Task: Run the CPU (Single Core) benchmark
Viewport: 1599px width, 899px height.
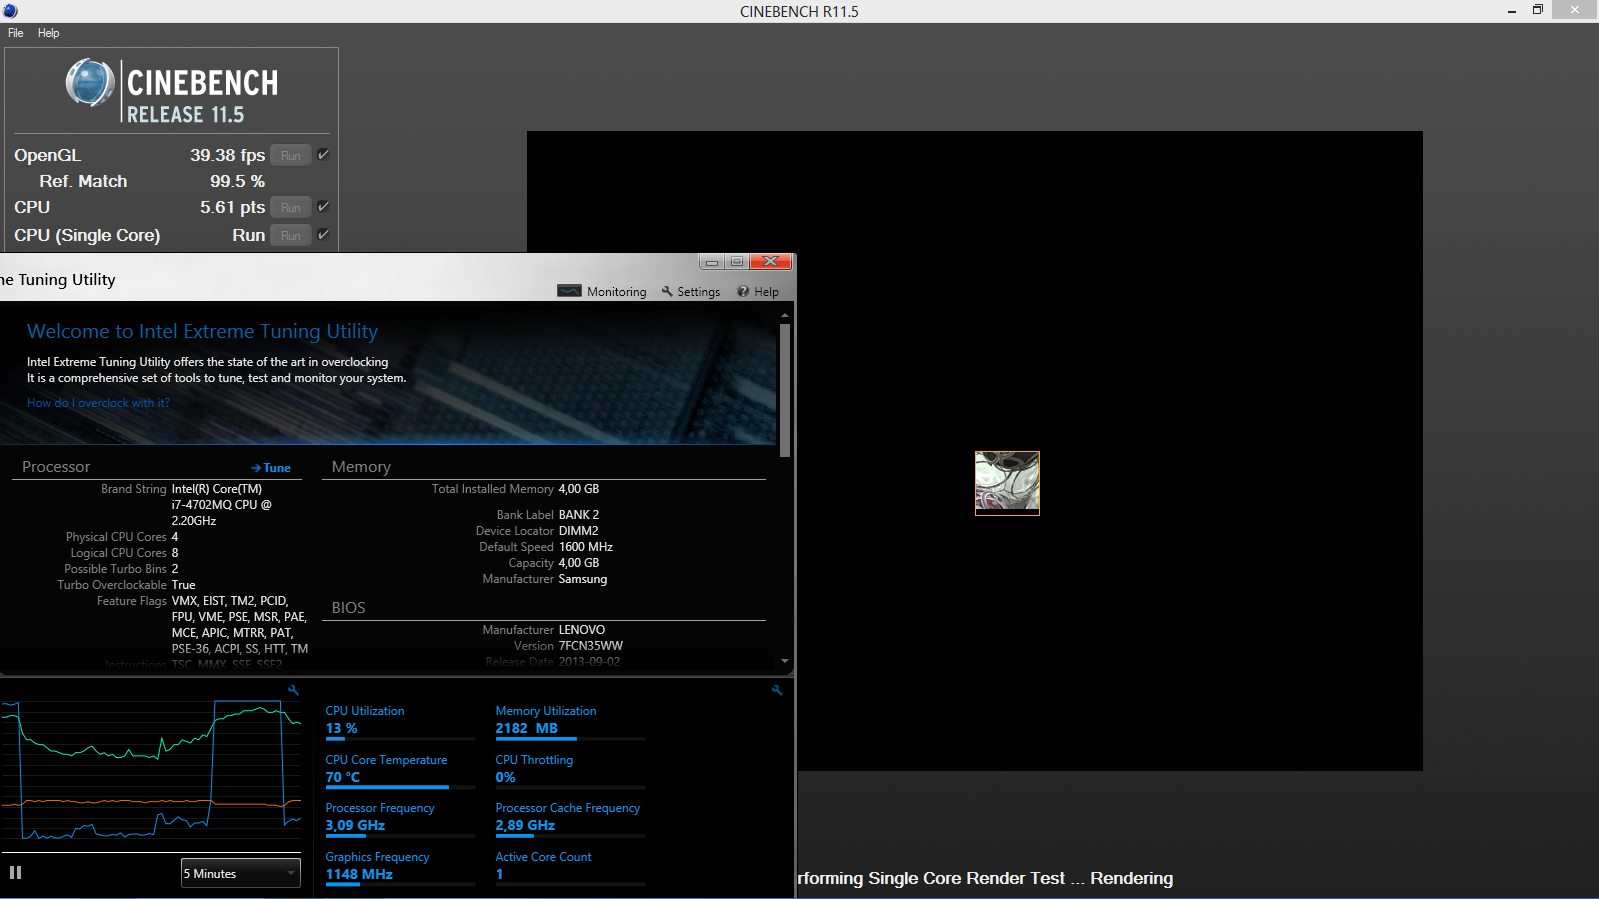Action: point(291,235)
